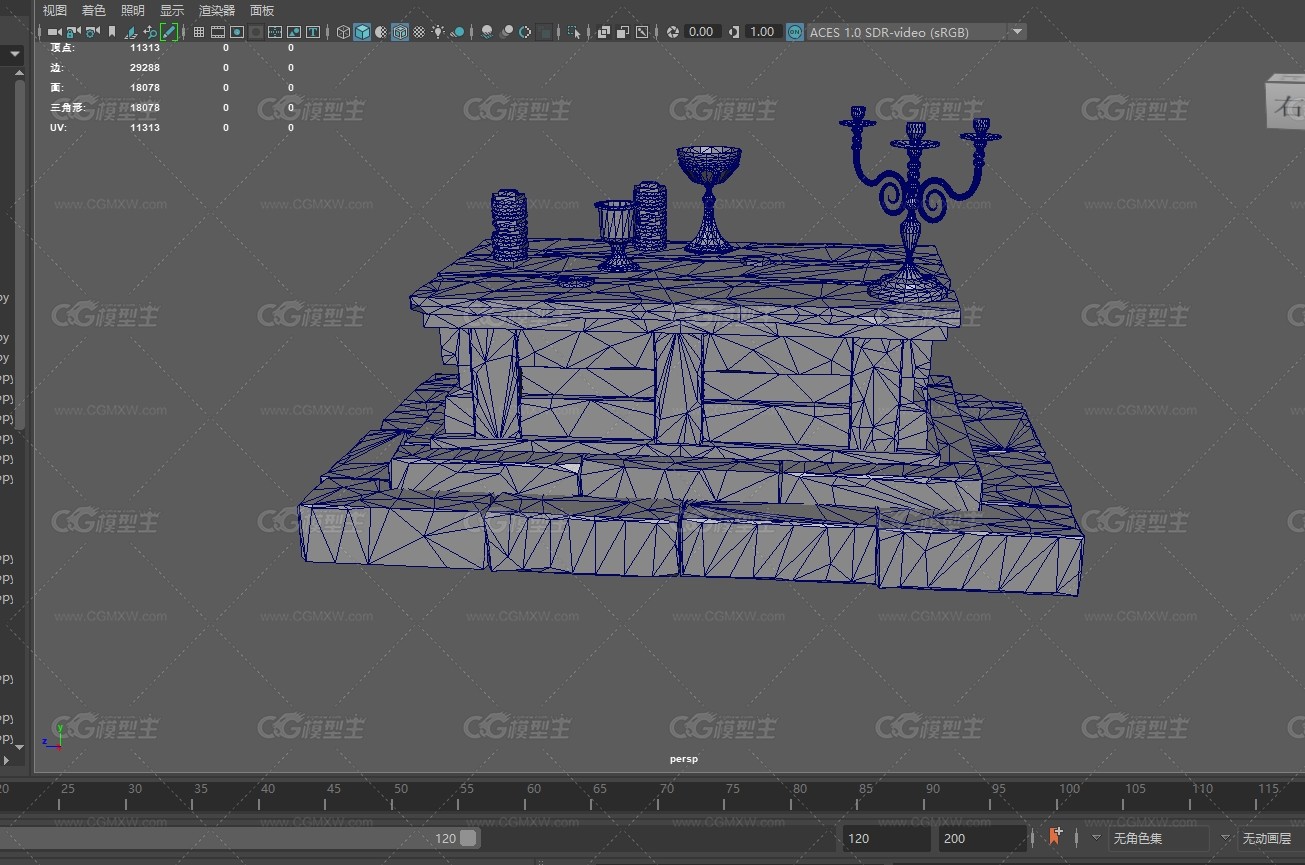Click the Exposure aperture icon

(673, 32)
